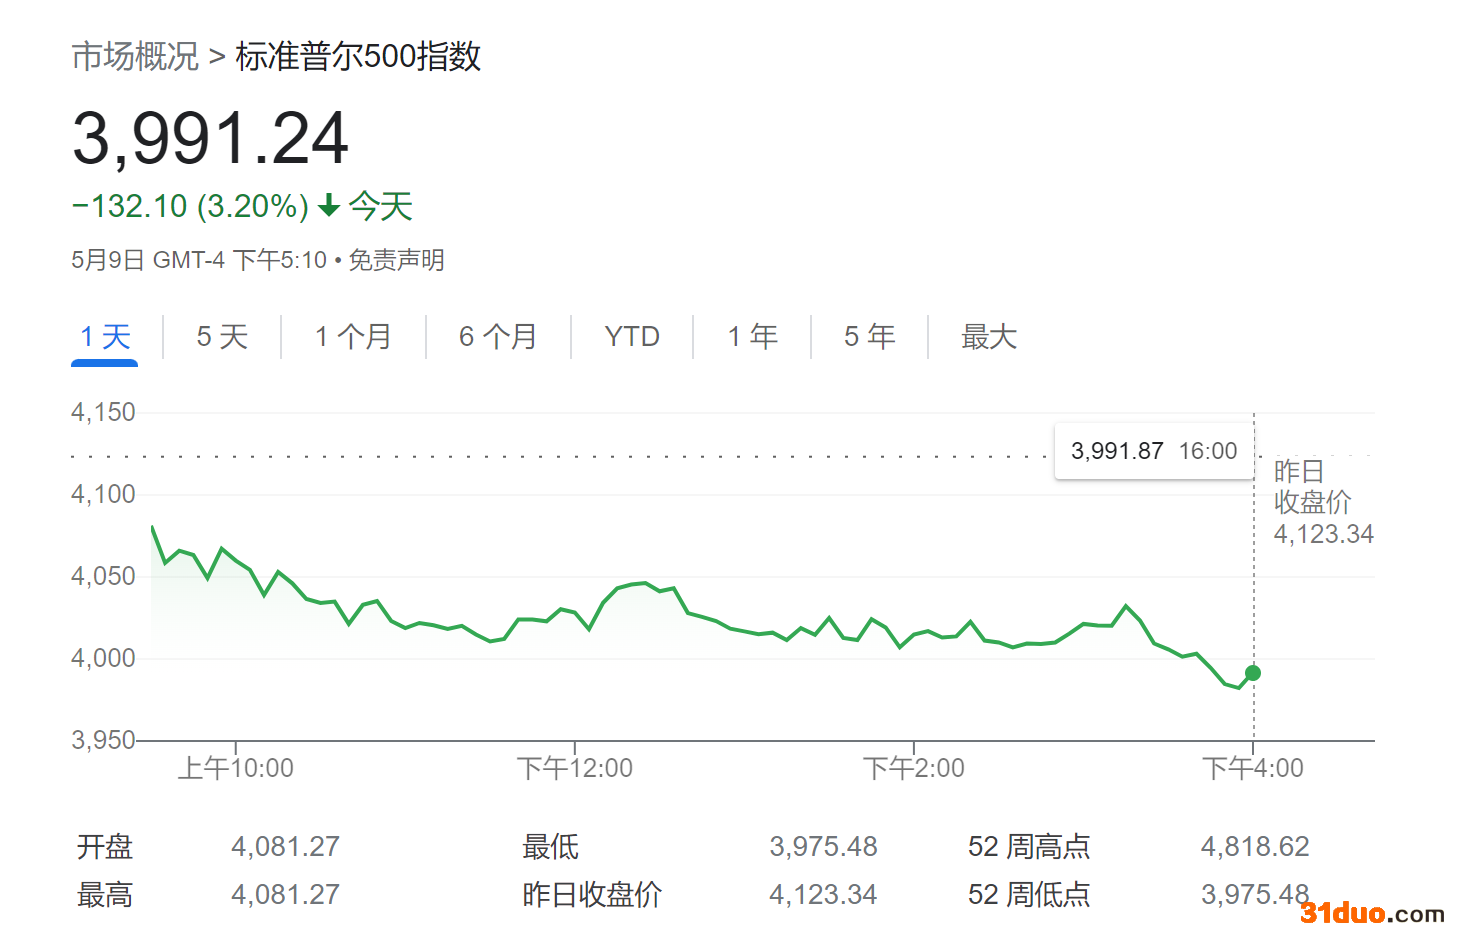Select the 1 年 range tab
This screenshot has width=1463, height=935.
coord(752,337)
